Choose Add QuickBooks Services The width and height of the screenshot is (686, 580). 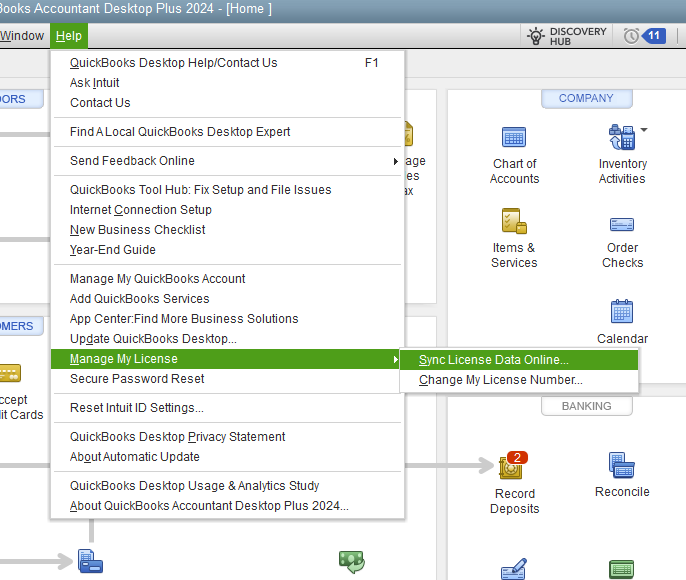227,299
